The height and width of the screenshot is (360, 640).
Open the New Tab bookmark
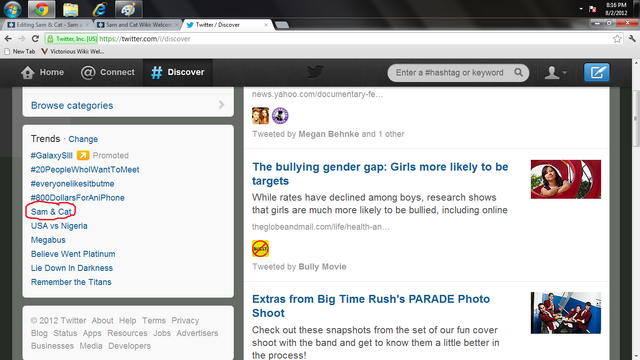pyautogui.click(x=19, y=51)
